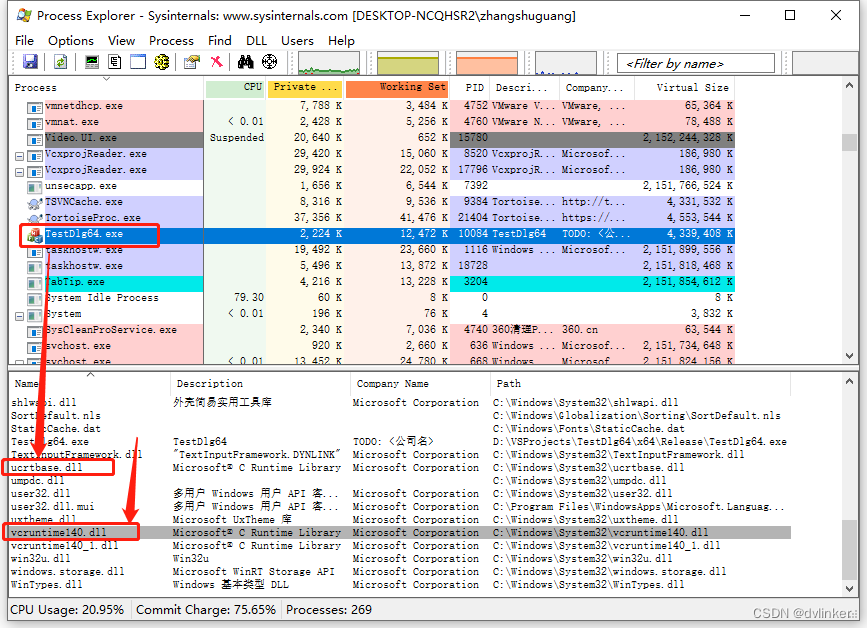Click the Refresh Now toolbar icon

coord(60,62)
